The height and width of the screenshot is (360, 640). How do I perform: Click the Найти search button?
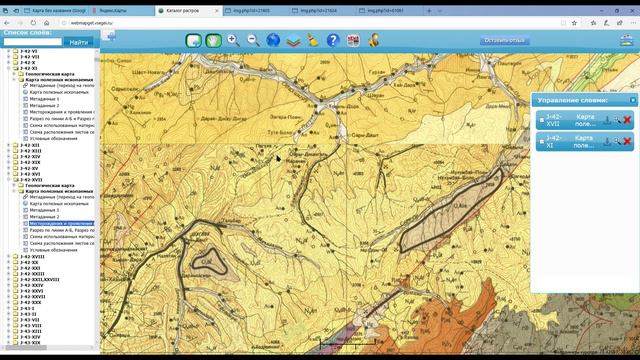(78, 42)
